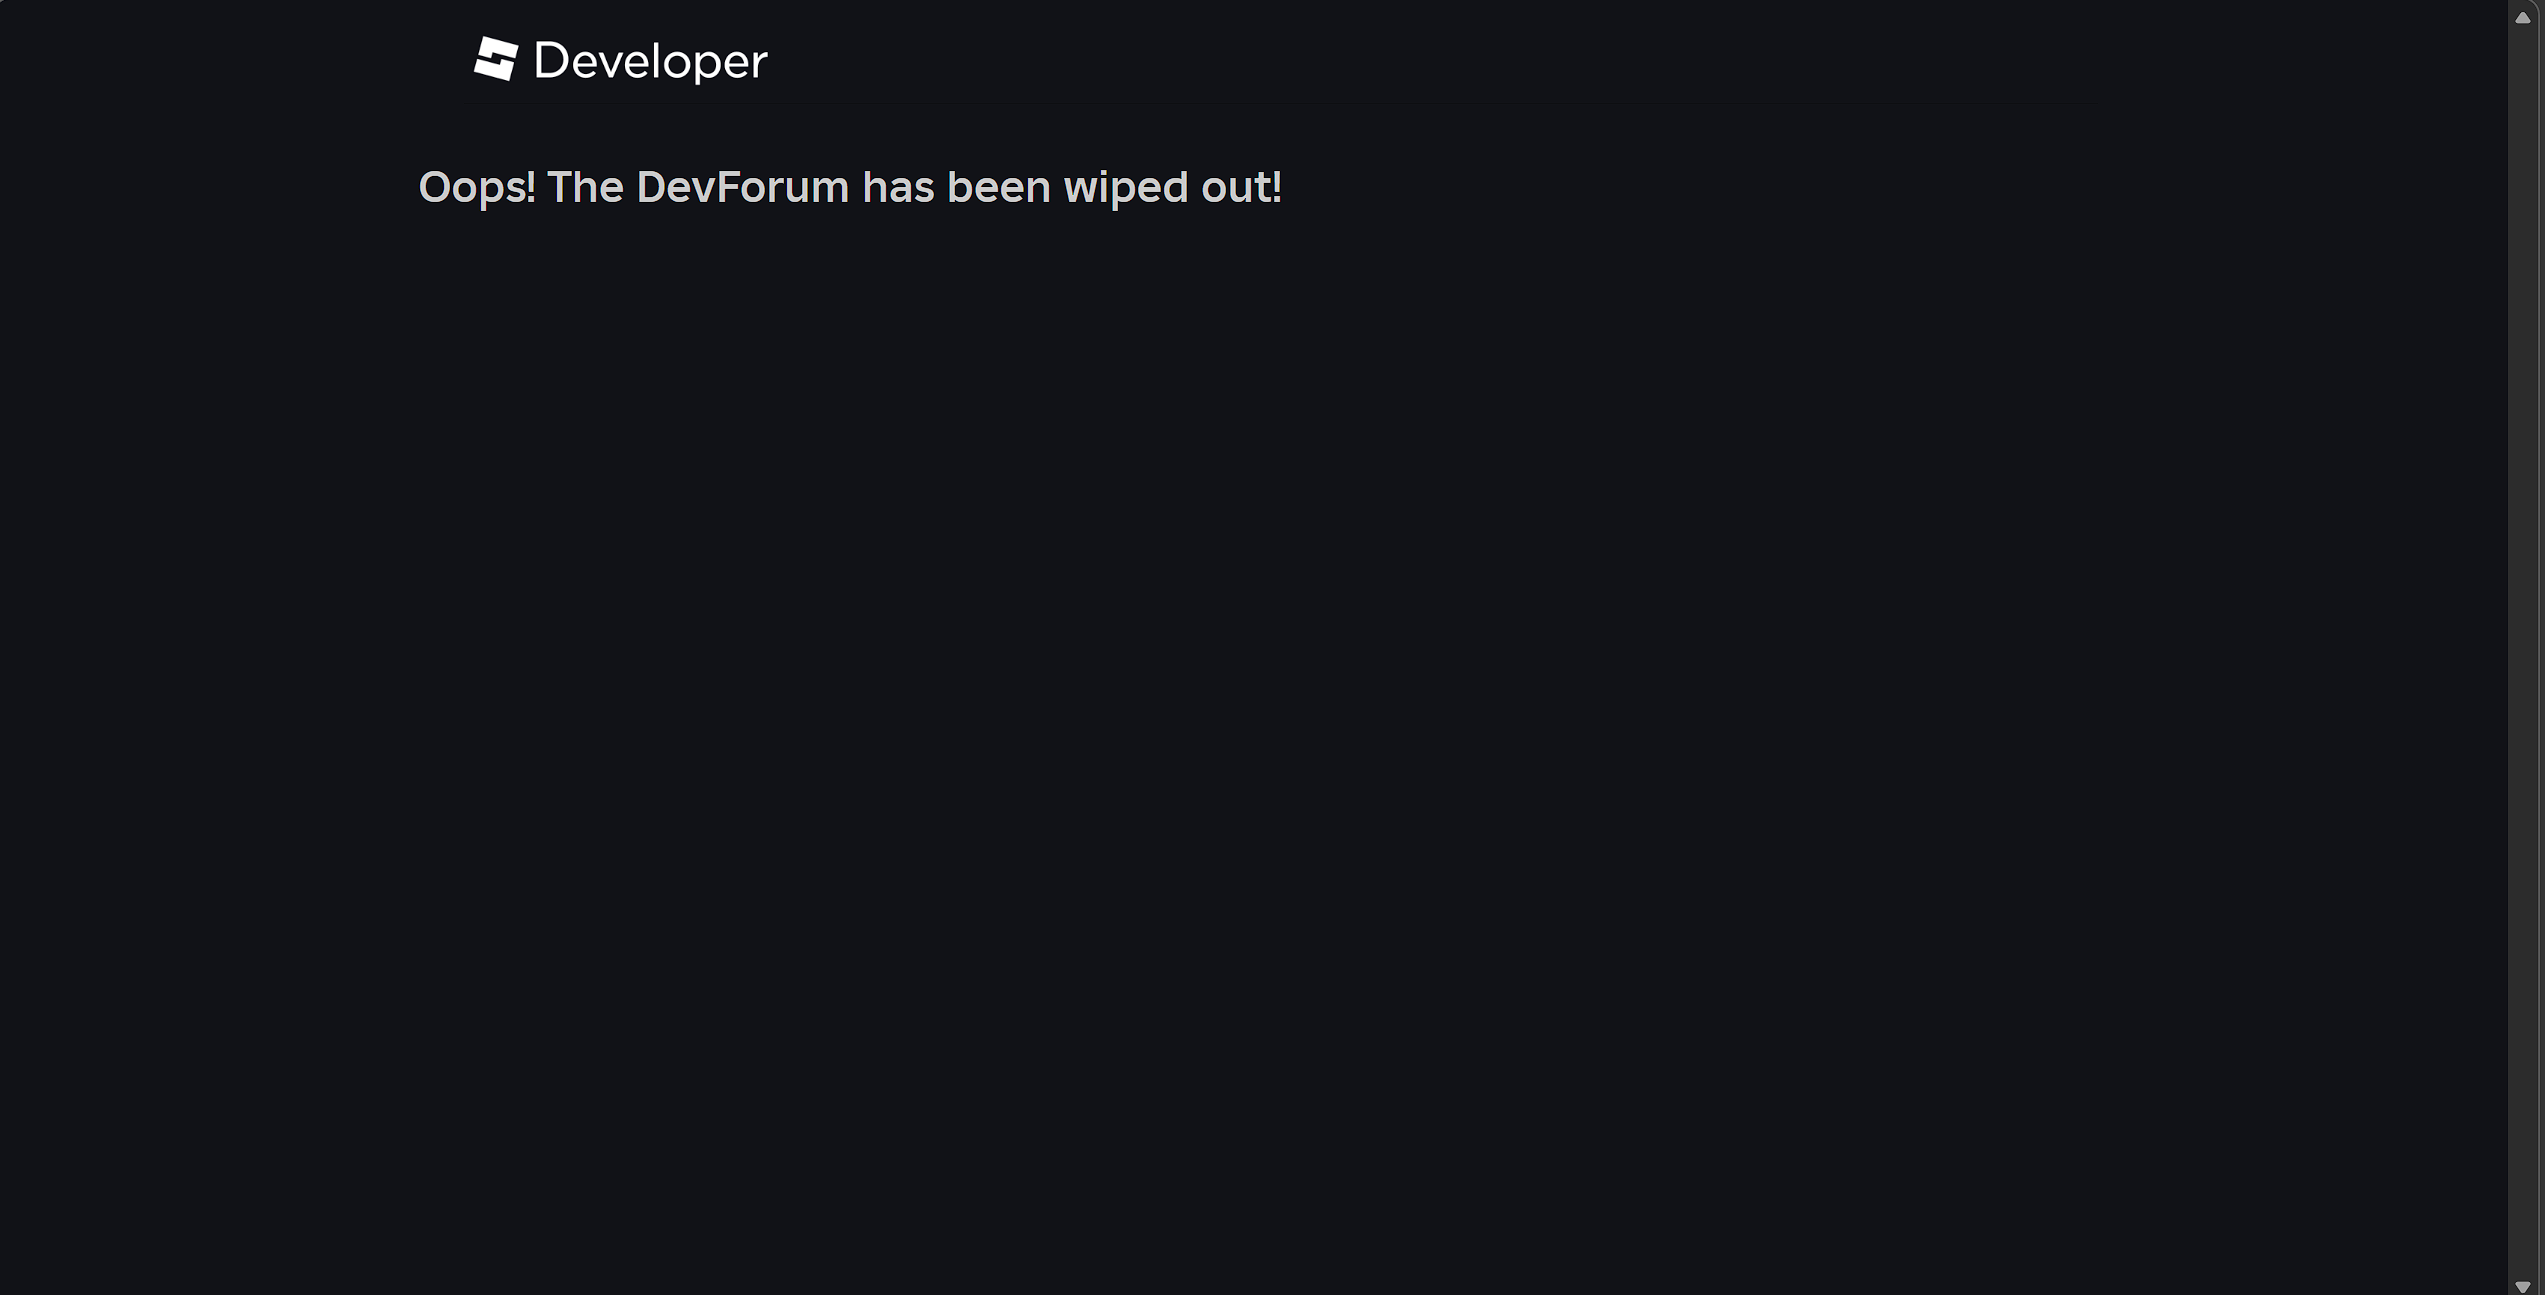Select the word "The" in the heading
The image size is (2545, 1295).
(585, 188)
